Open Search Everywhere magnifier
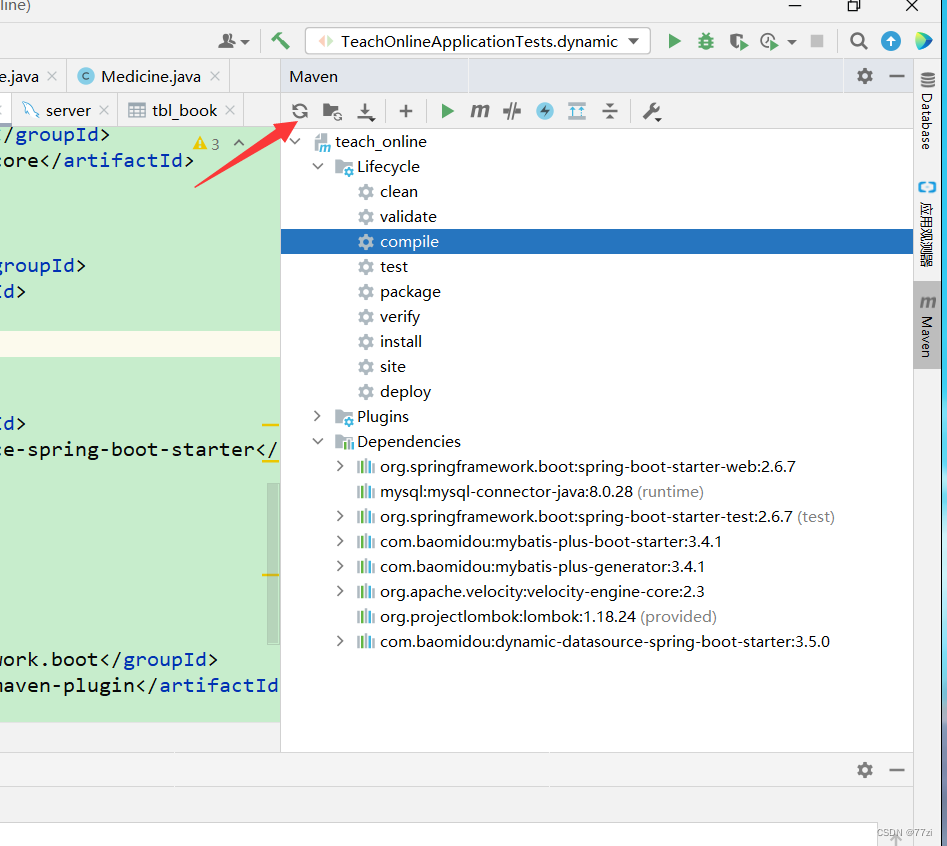Viewport: 947px width, 846px height. tap(858, 41)
